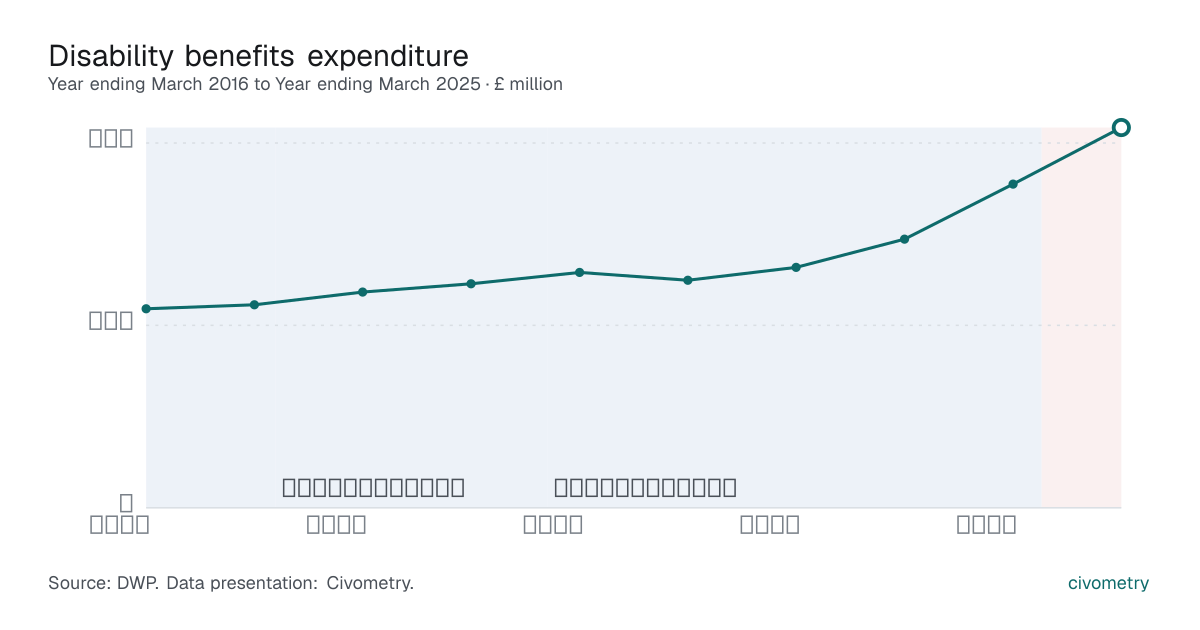This screenshot has height=630, width=1200.
Task: Click the topmost y-axis tick label
Action: pyautogui.click(x=112, y=139)
